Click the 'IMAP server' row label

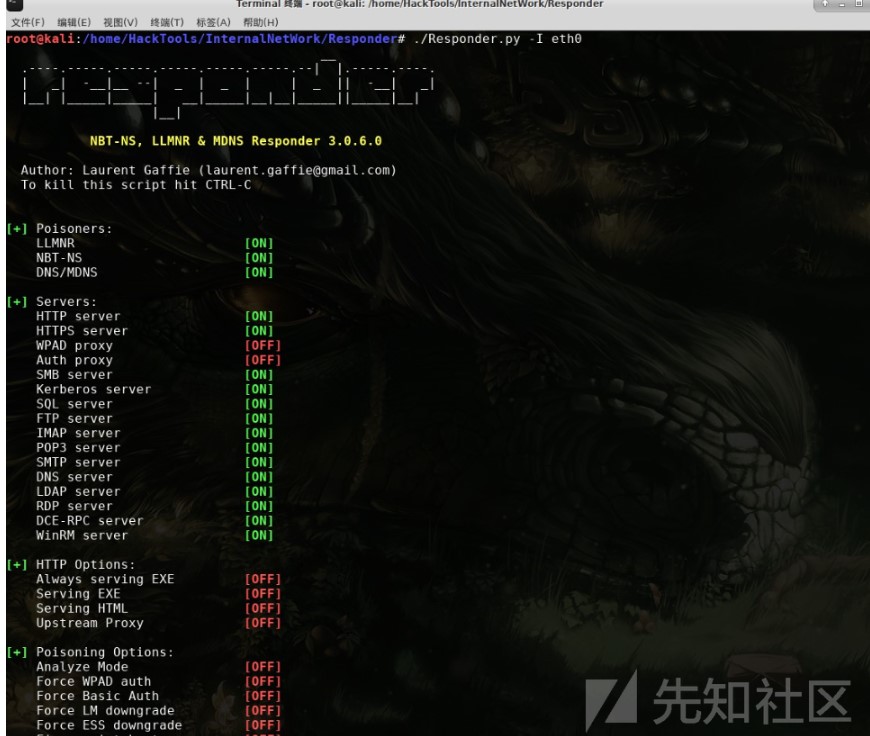(x=78, y=433)
